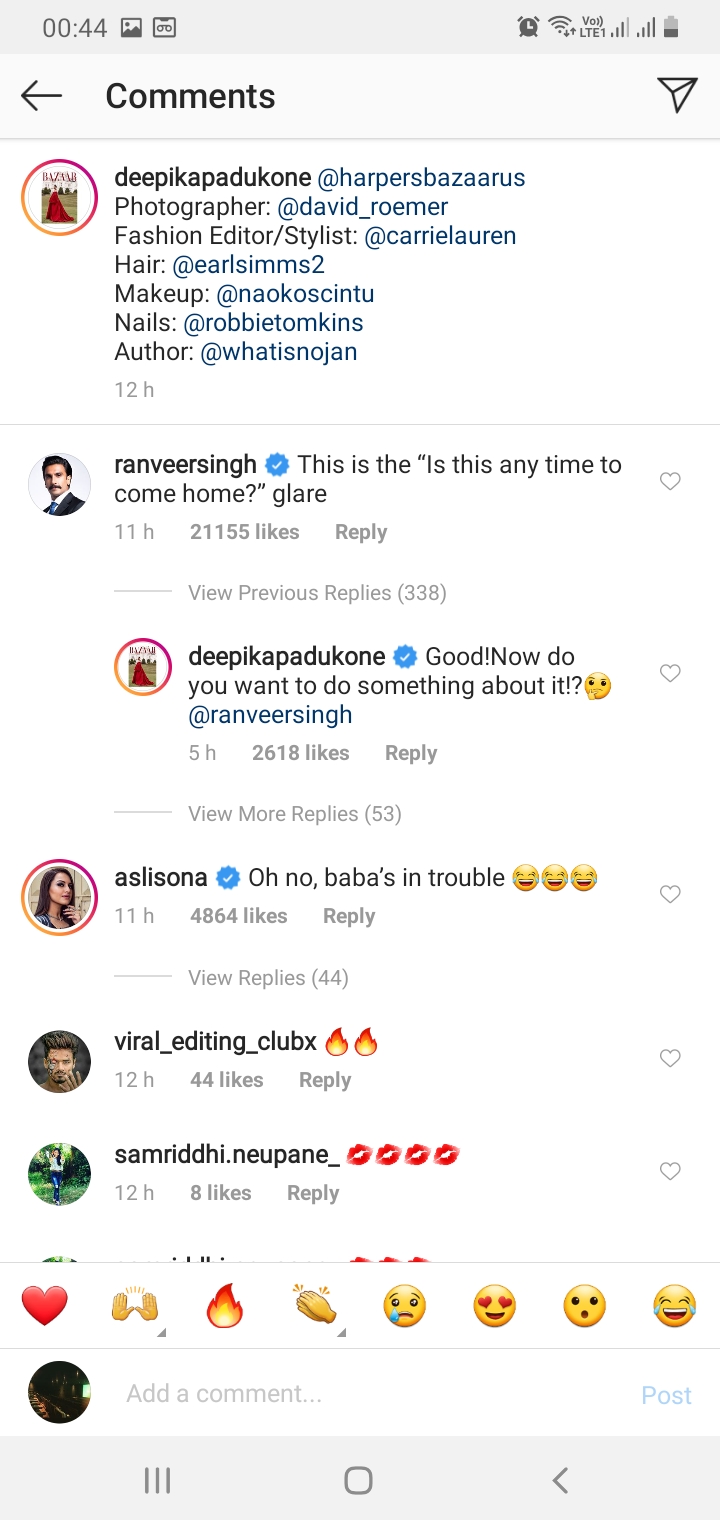Insert the red heart emoji reaction
Screen dimensions: 720x1520
coord(45,1306)
